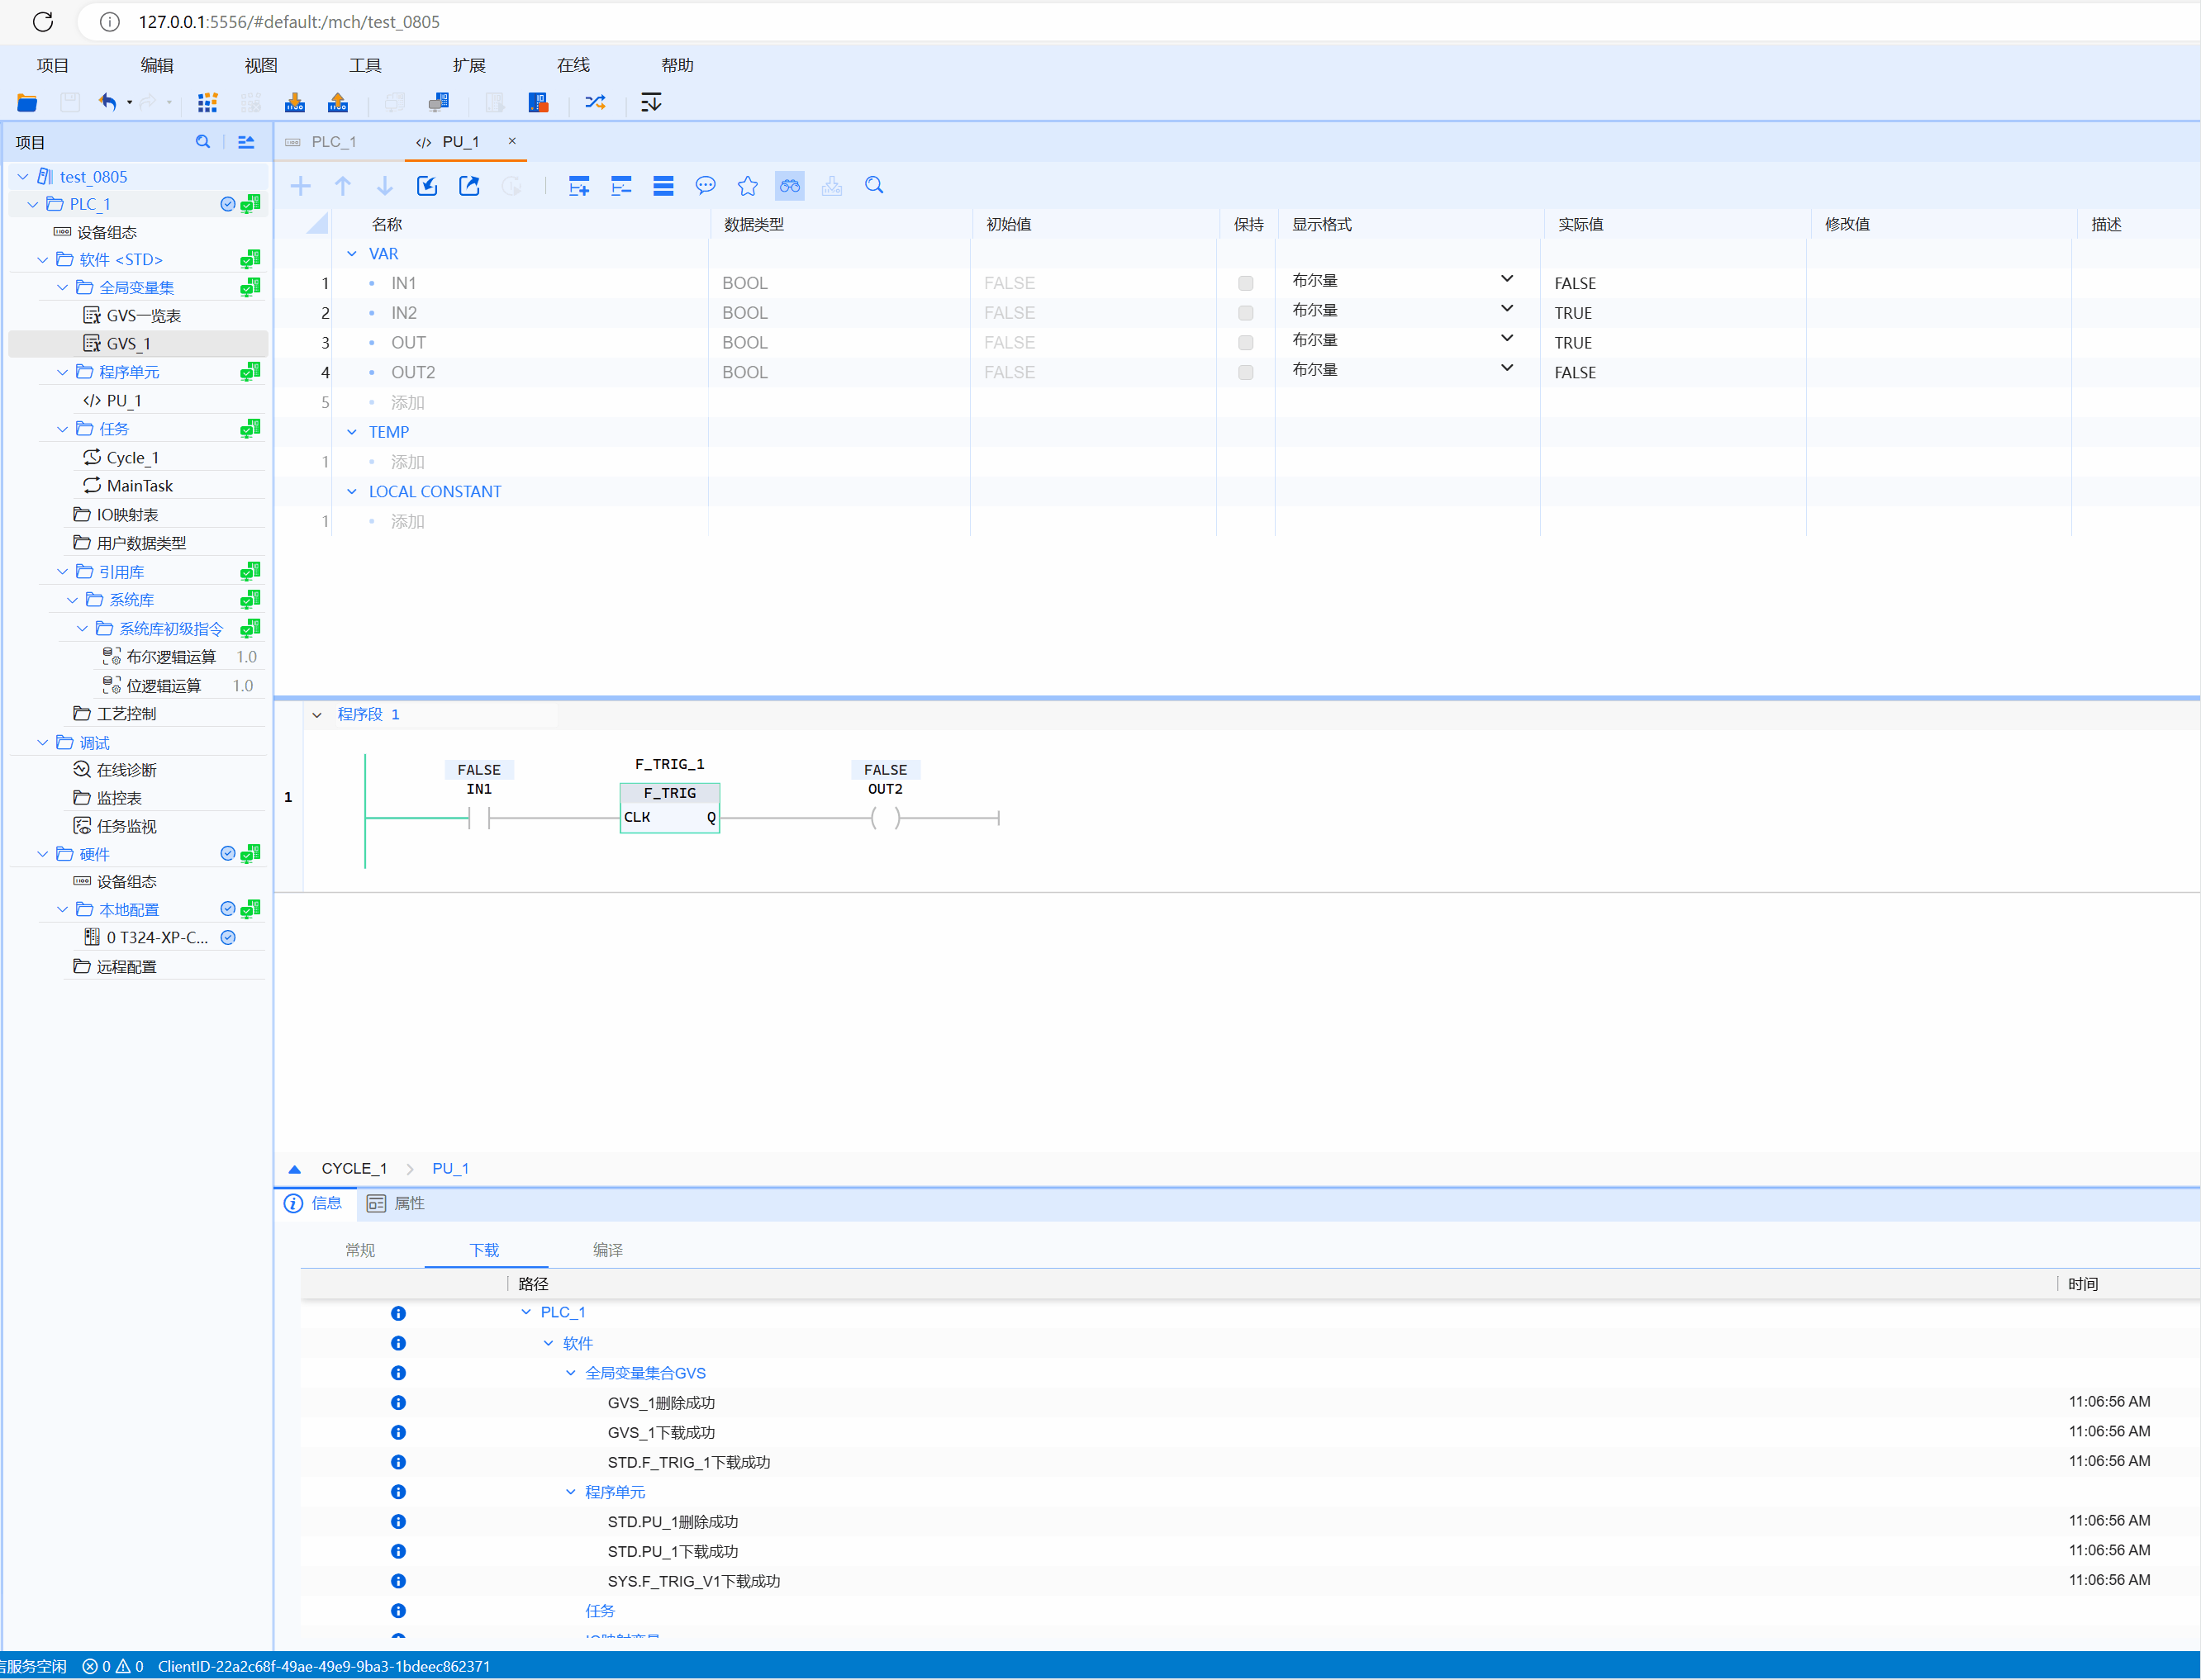Click the star favorites icon in editor toolbar
Screen dimensions: 2201x1680
coord(747,185)
